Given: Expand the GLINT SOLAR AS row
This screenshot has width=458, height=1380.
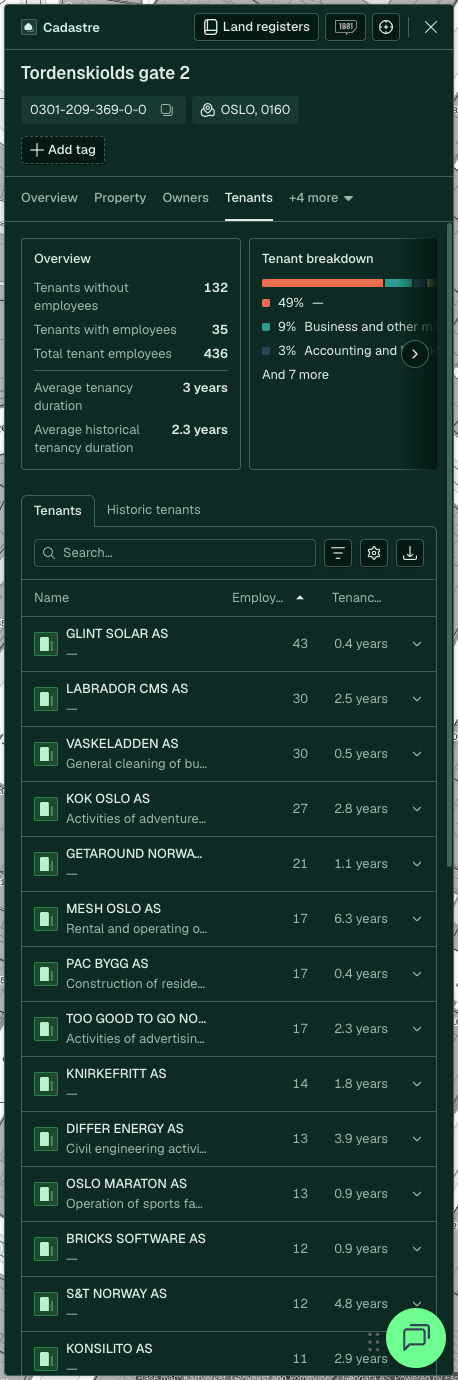Looking at the screenshot, I should point(417,644).
